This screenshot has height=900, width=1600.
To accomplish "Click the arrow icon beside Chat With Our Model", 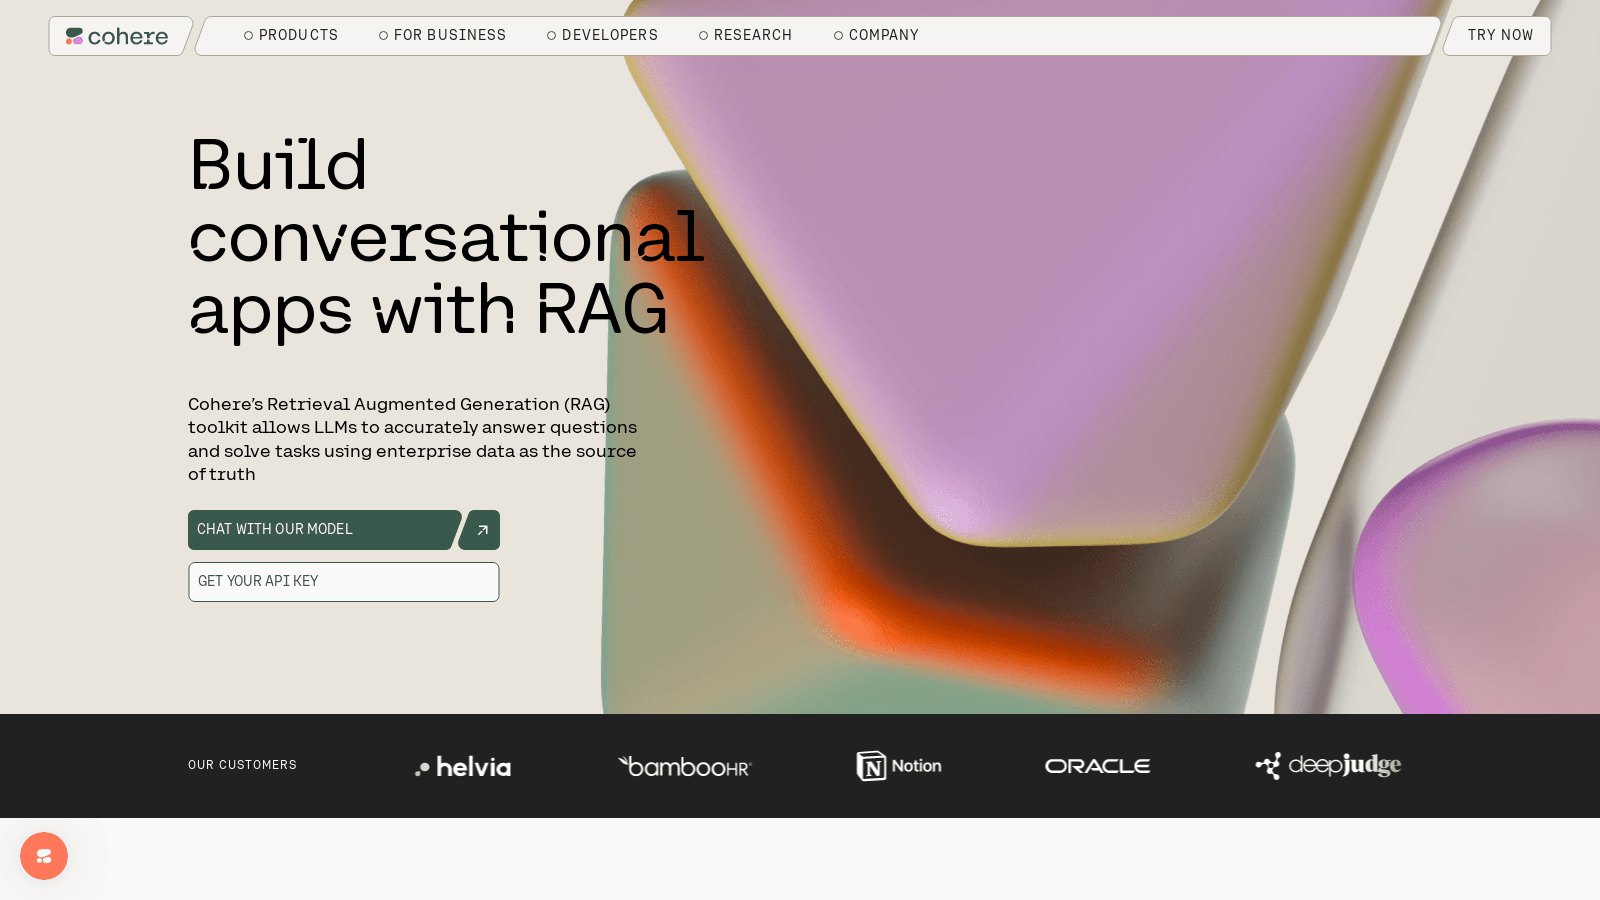I will [480, 530].
